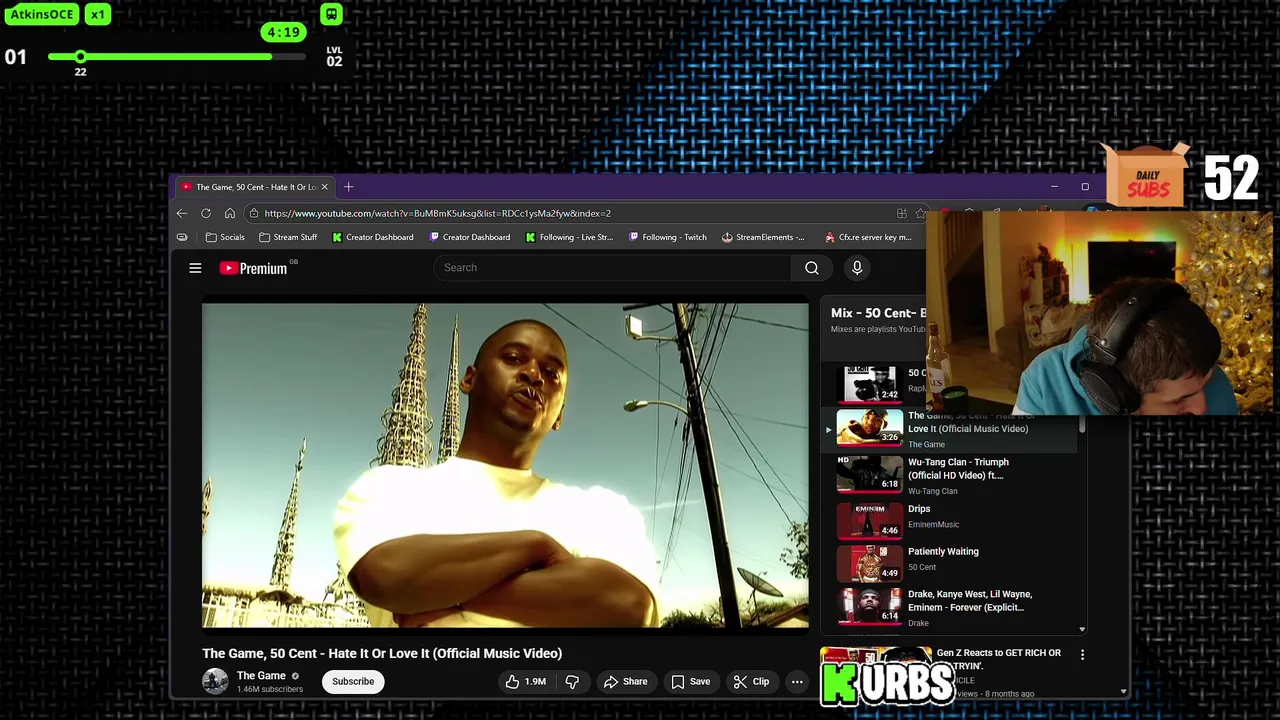Open The Game channel name link
Image resolution: width=1280 pixels, height=720 pixels.
tap(261, 676)
